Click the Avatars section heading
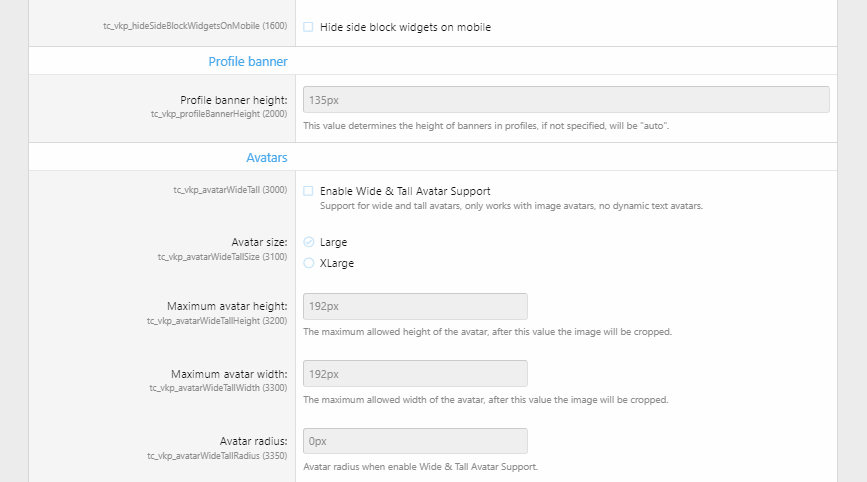The width and height of the screenshot is (867, 482). click(x=267, y=158)
